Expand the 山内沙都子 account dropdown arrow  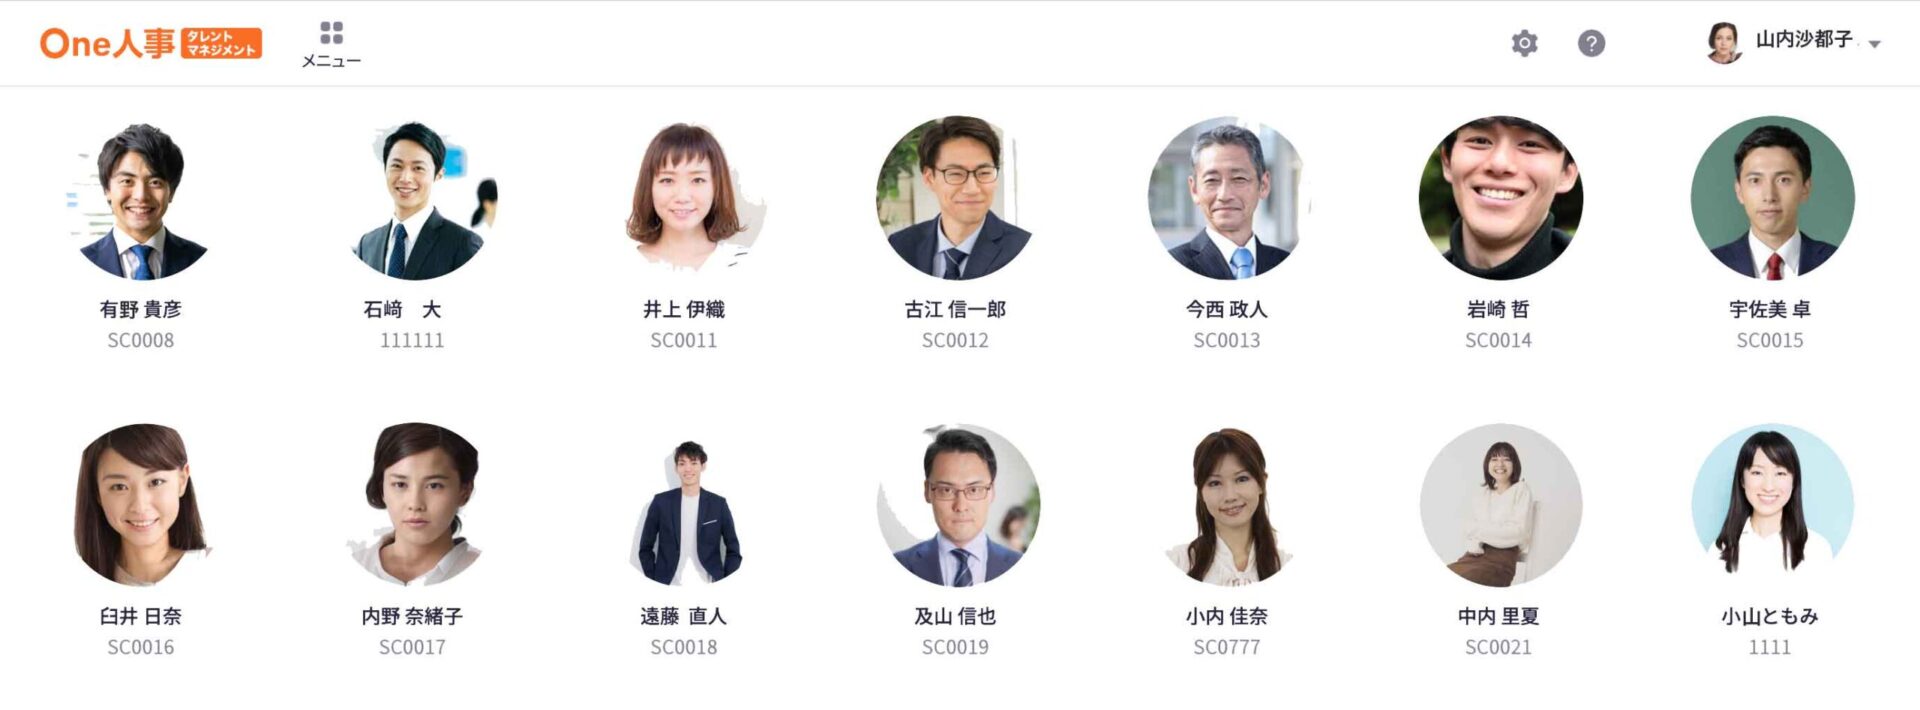point(1875,44)
